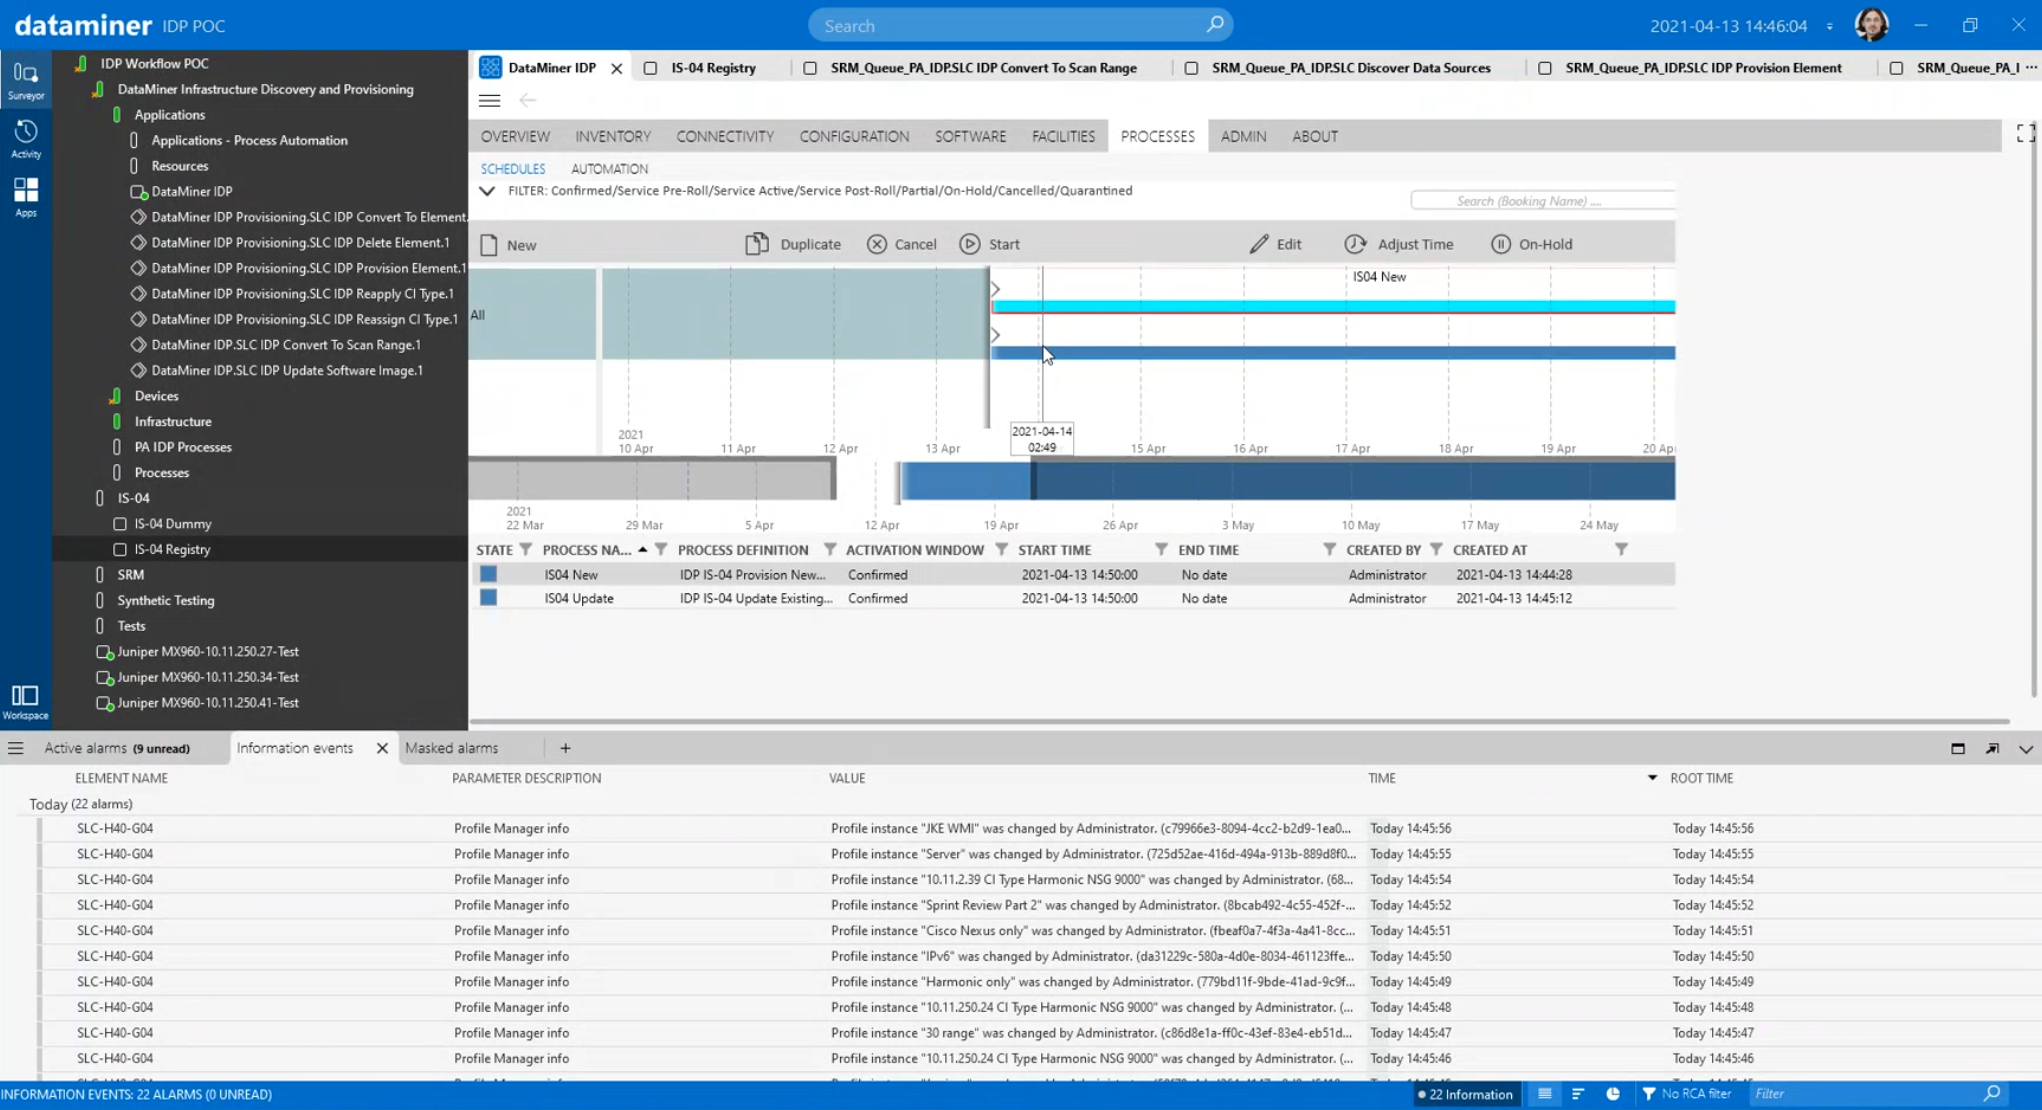
Task: Click the On-Hold pause icon
Action: tap(1500, 244)
